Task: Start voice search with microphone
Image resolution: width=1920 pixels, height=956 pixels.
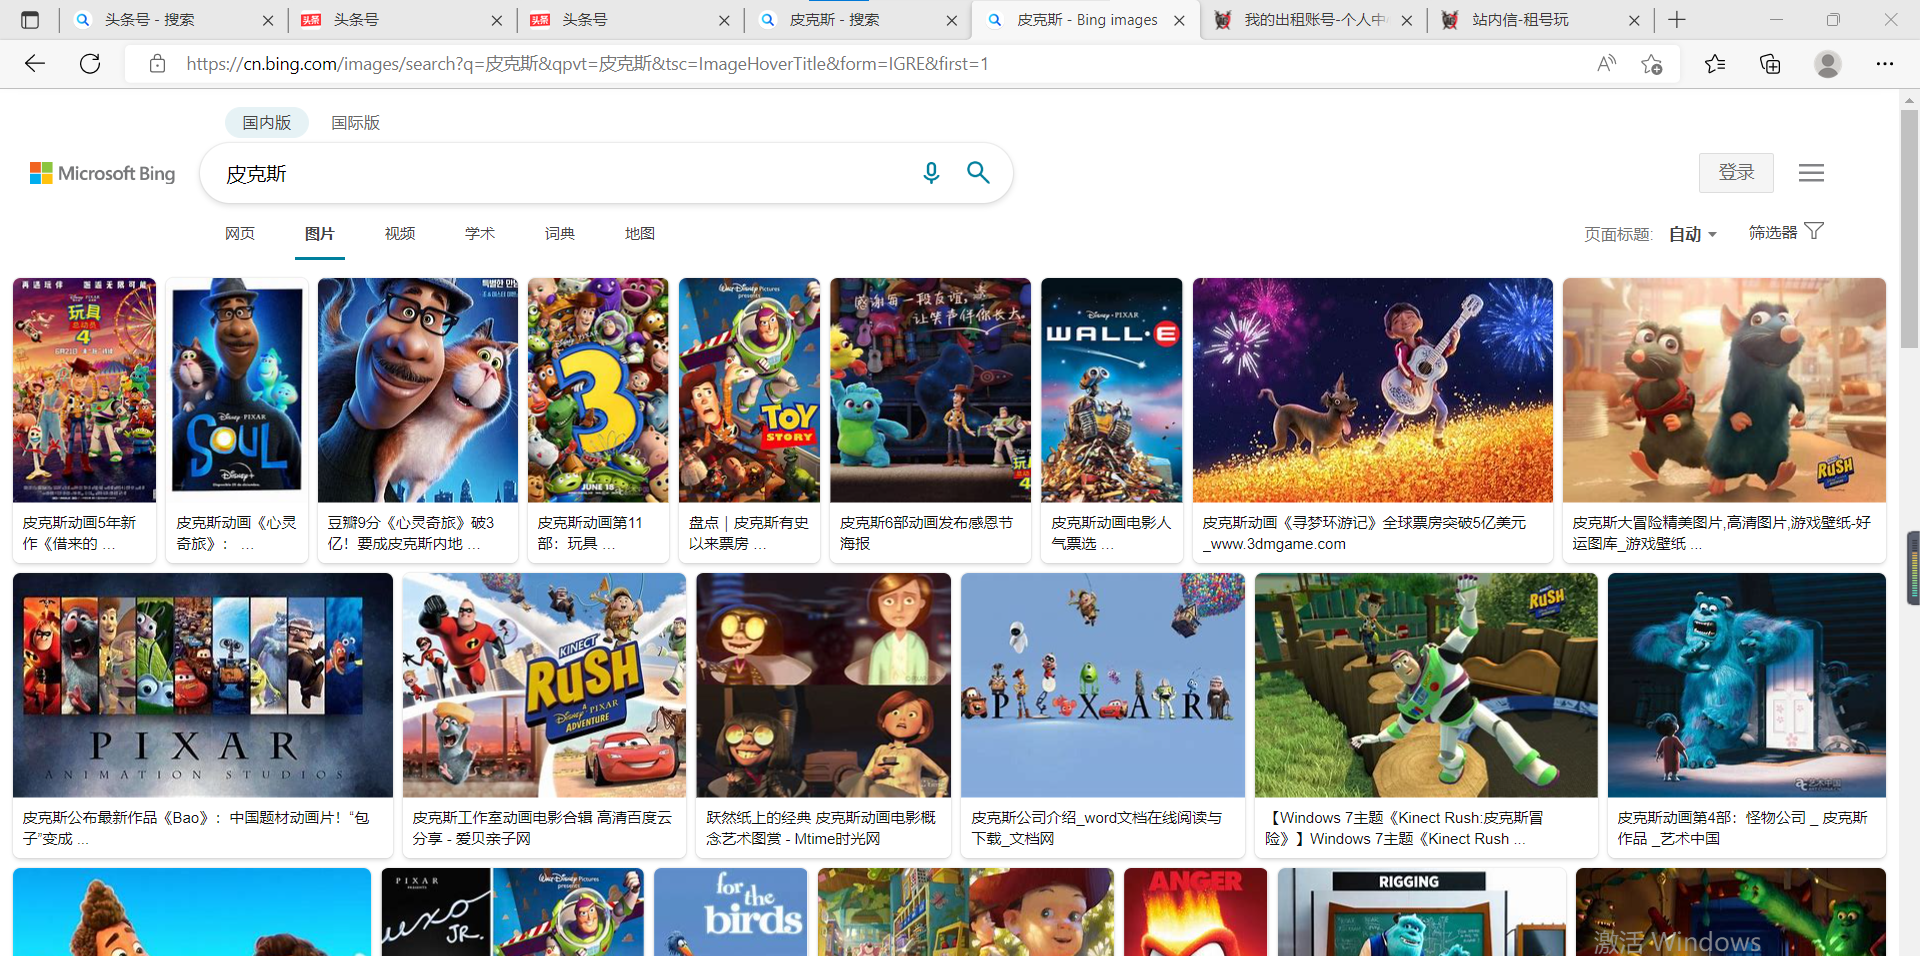Action: (x=931, y=173)
